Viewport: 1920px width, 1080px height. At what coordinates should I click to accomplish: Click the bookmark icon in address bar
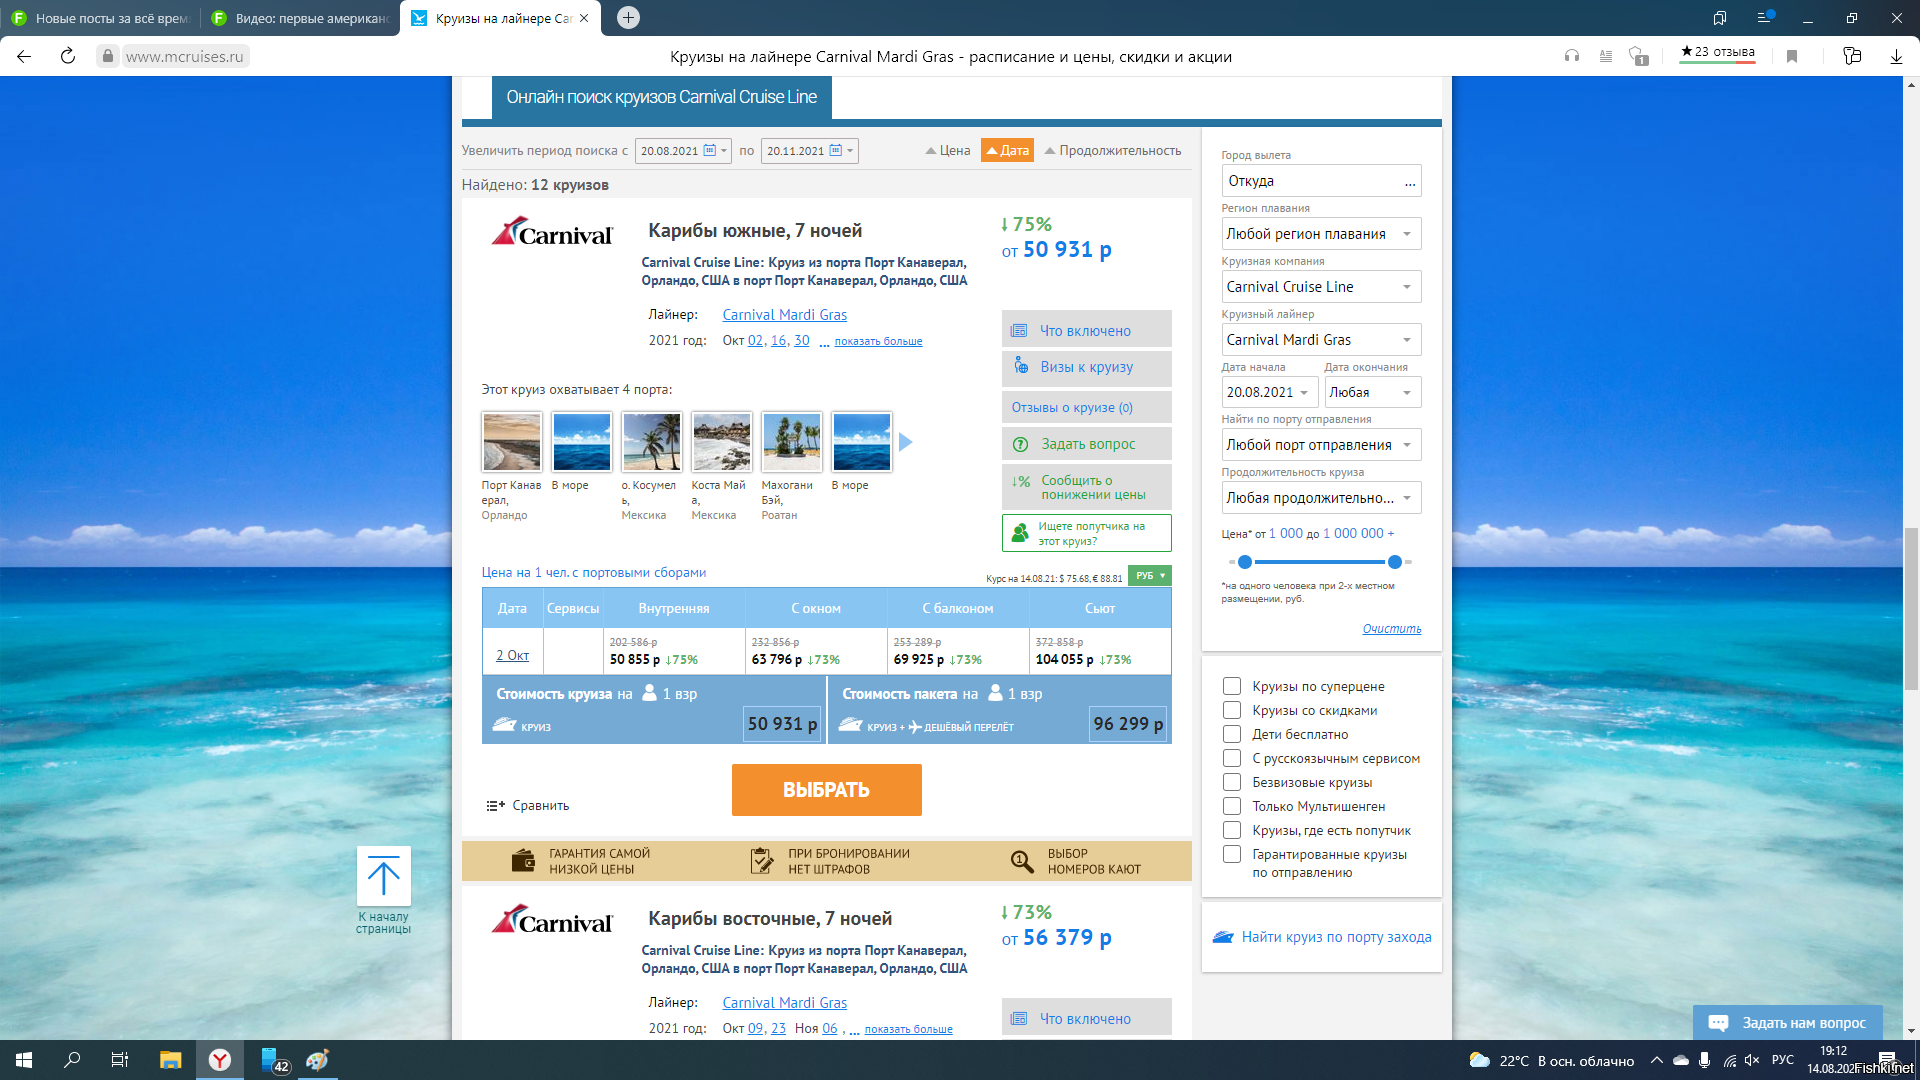pyautogui.click(x=1792, y=57)
